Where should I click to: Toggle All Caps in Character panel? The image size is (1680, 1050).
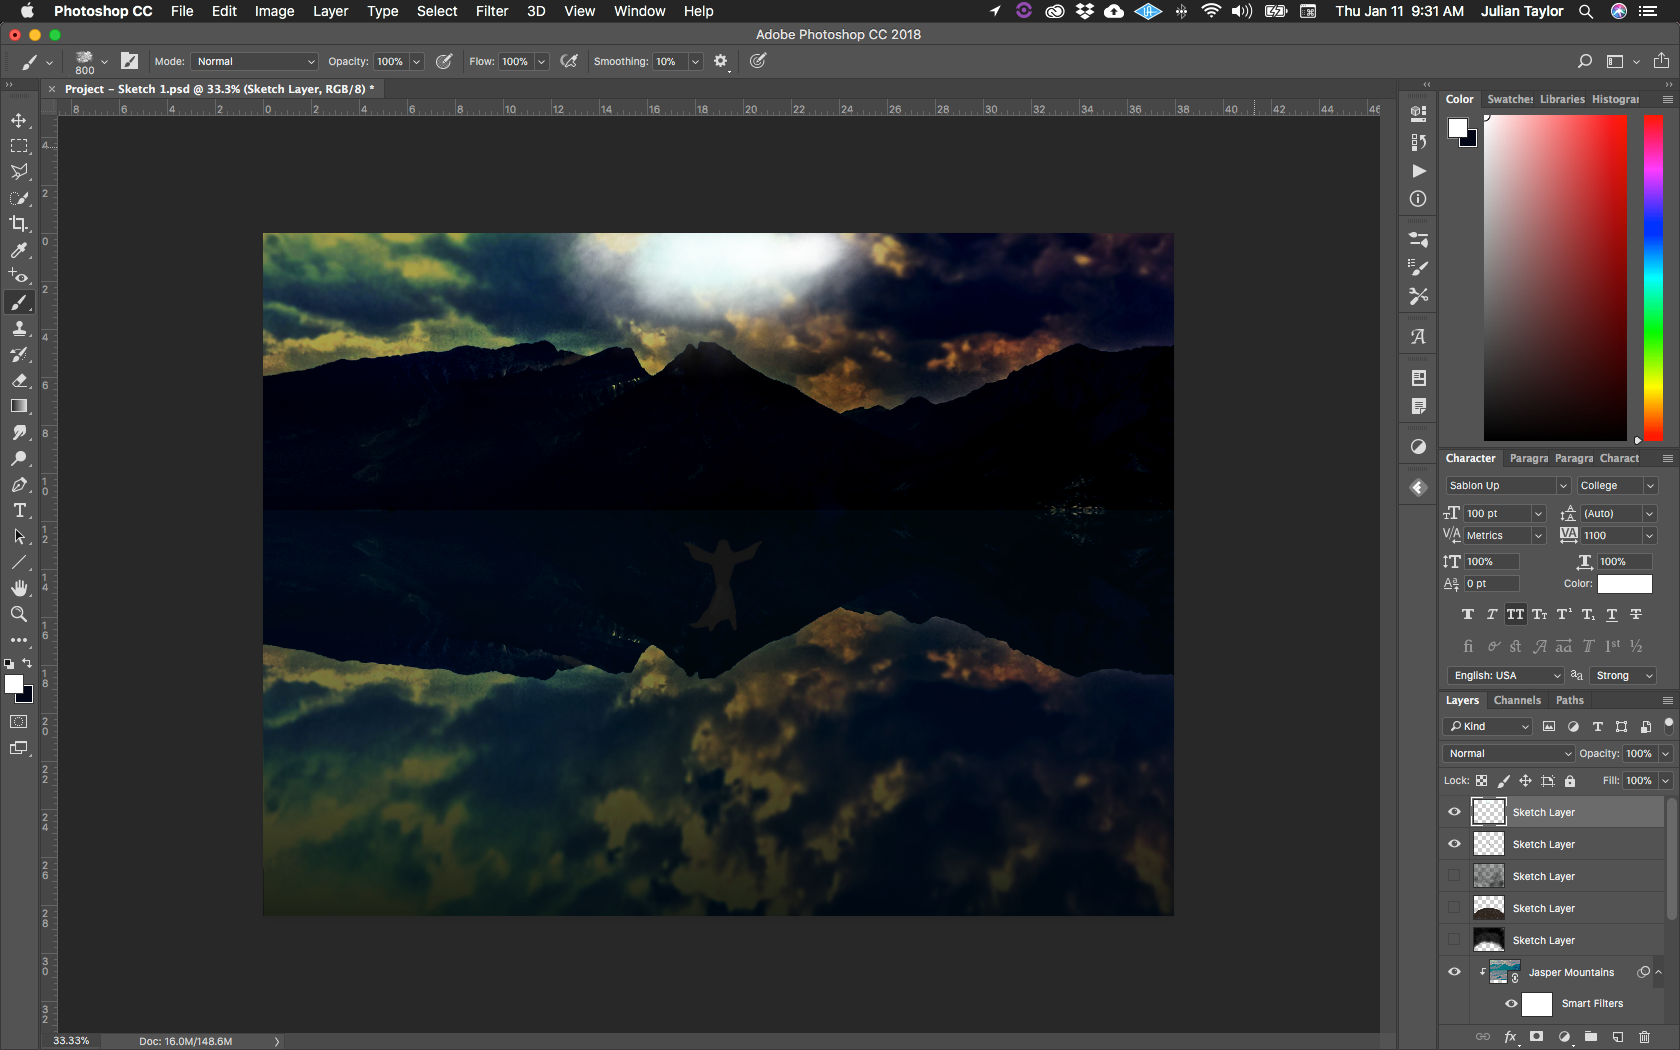point(1516,615)
